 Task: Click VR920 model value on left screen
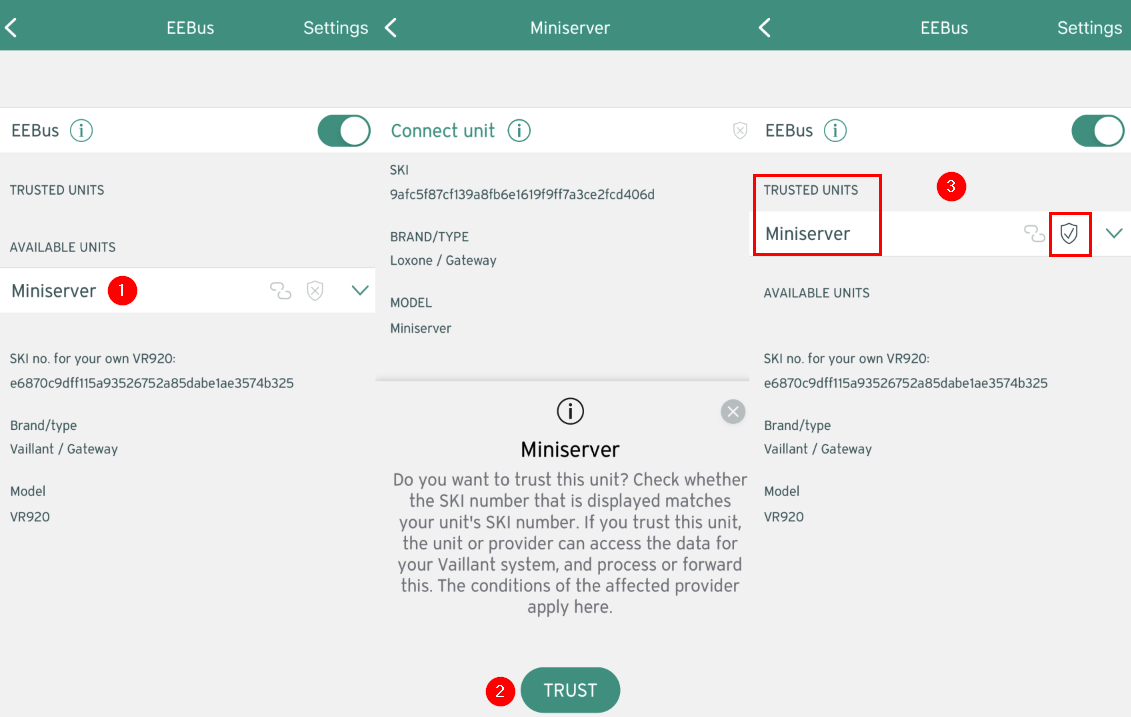30,516
